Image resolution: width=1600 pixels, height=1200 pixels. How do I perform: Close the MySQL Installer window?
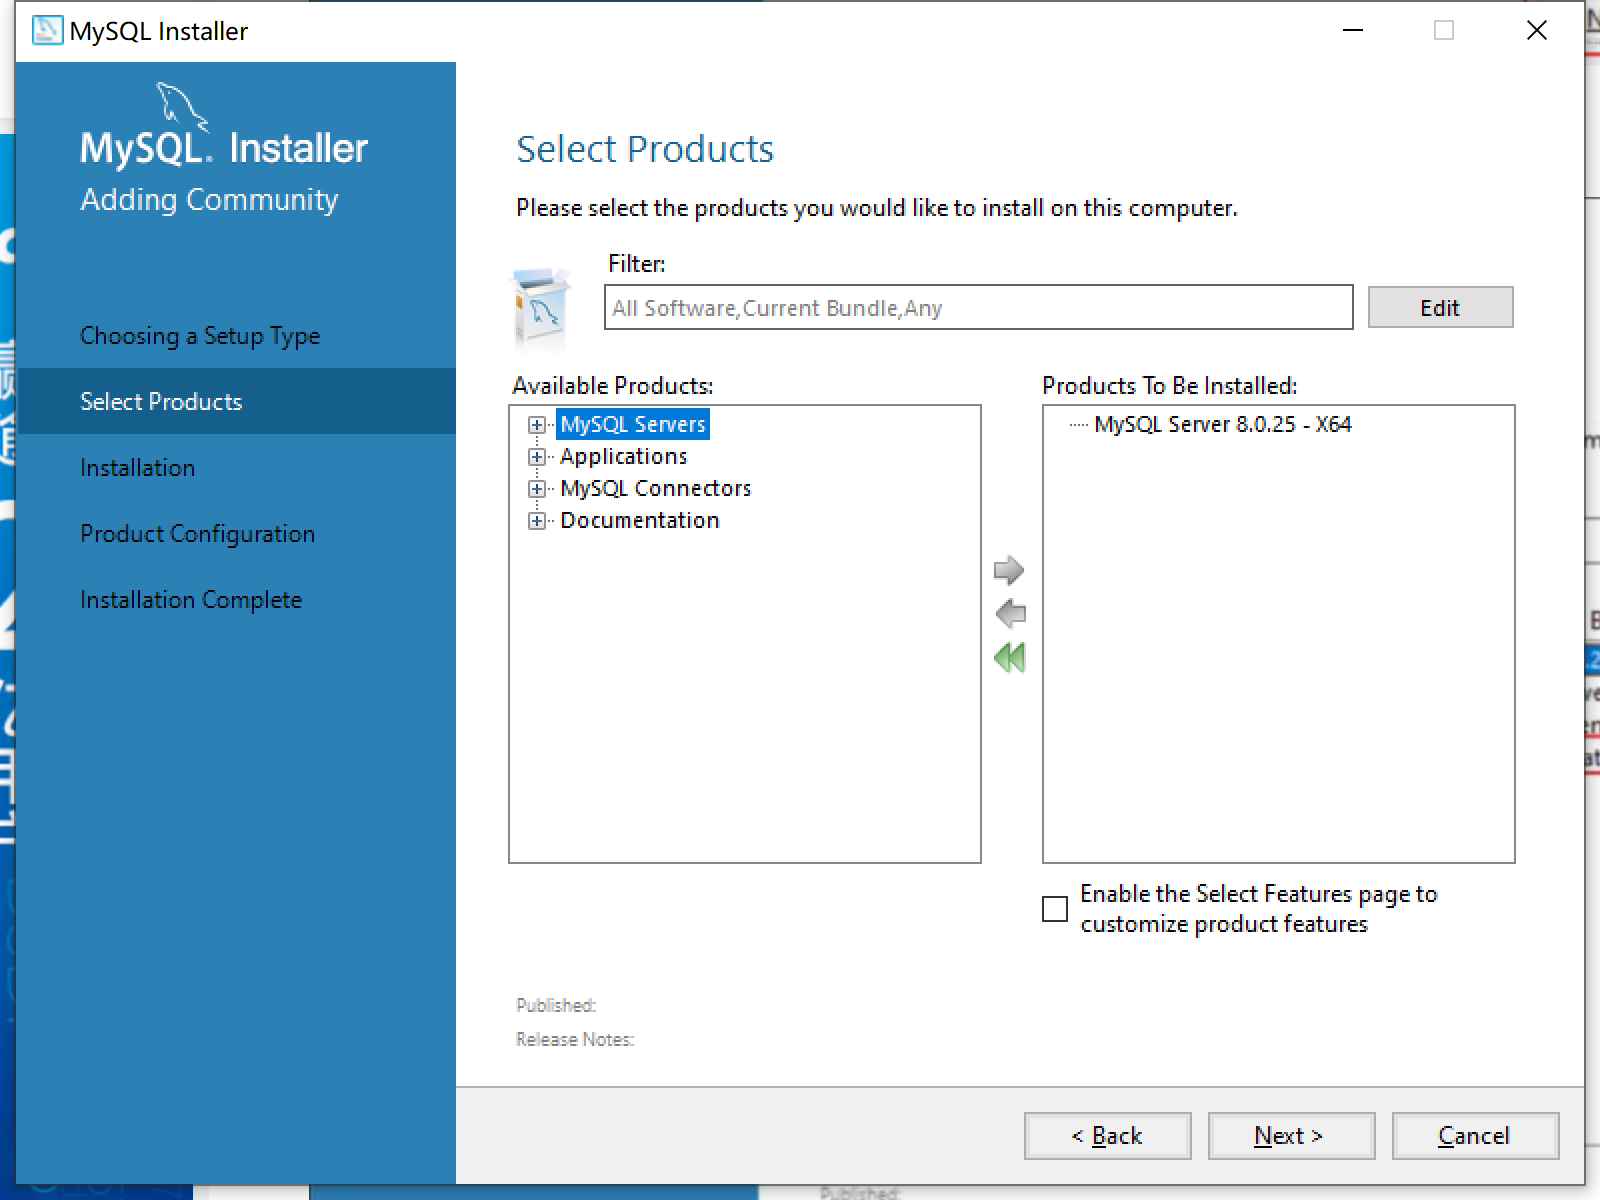pyautogui.click(x=1537, y=31)
